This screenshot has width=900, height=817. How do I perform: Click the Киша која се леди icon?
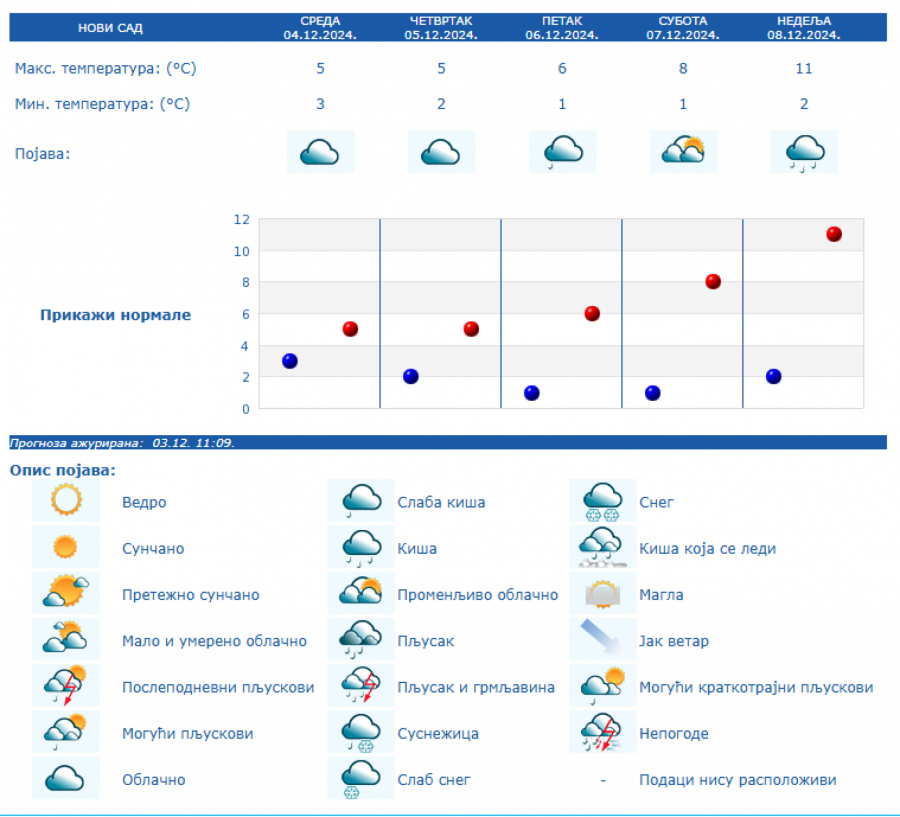pyautogui.click(x=603, y=547)
